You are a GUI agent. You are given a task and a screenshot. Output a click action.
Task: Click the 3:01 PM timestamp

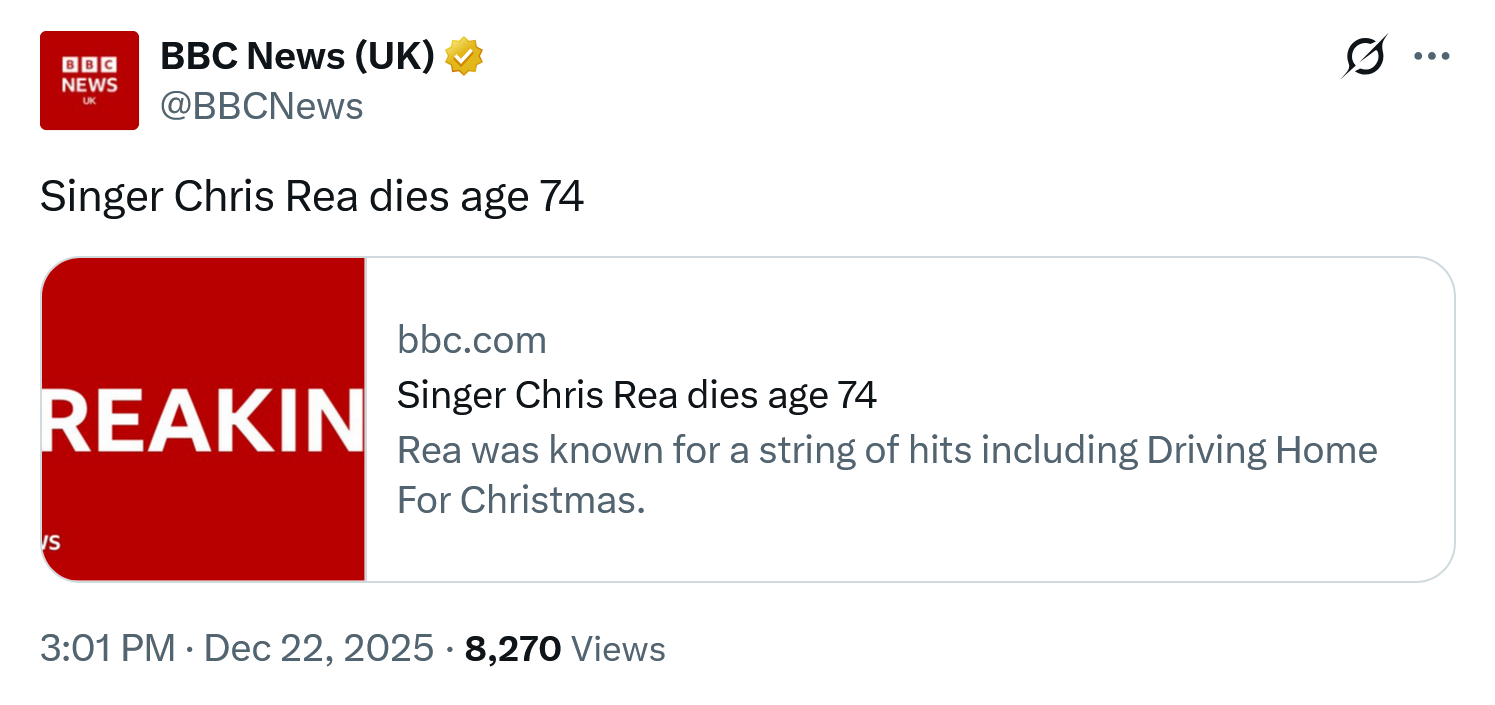click(x=107, y=649)
